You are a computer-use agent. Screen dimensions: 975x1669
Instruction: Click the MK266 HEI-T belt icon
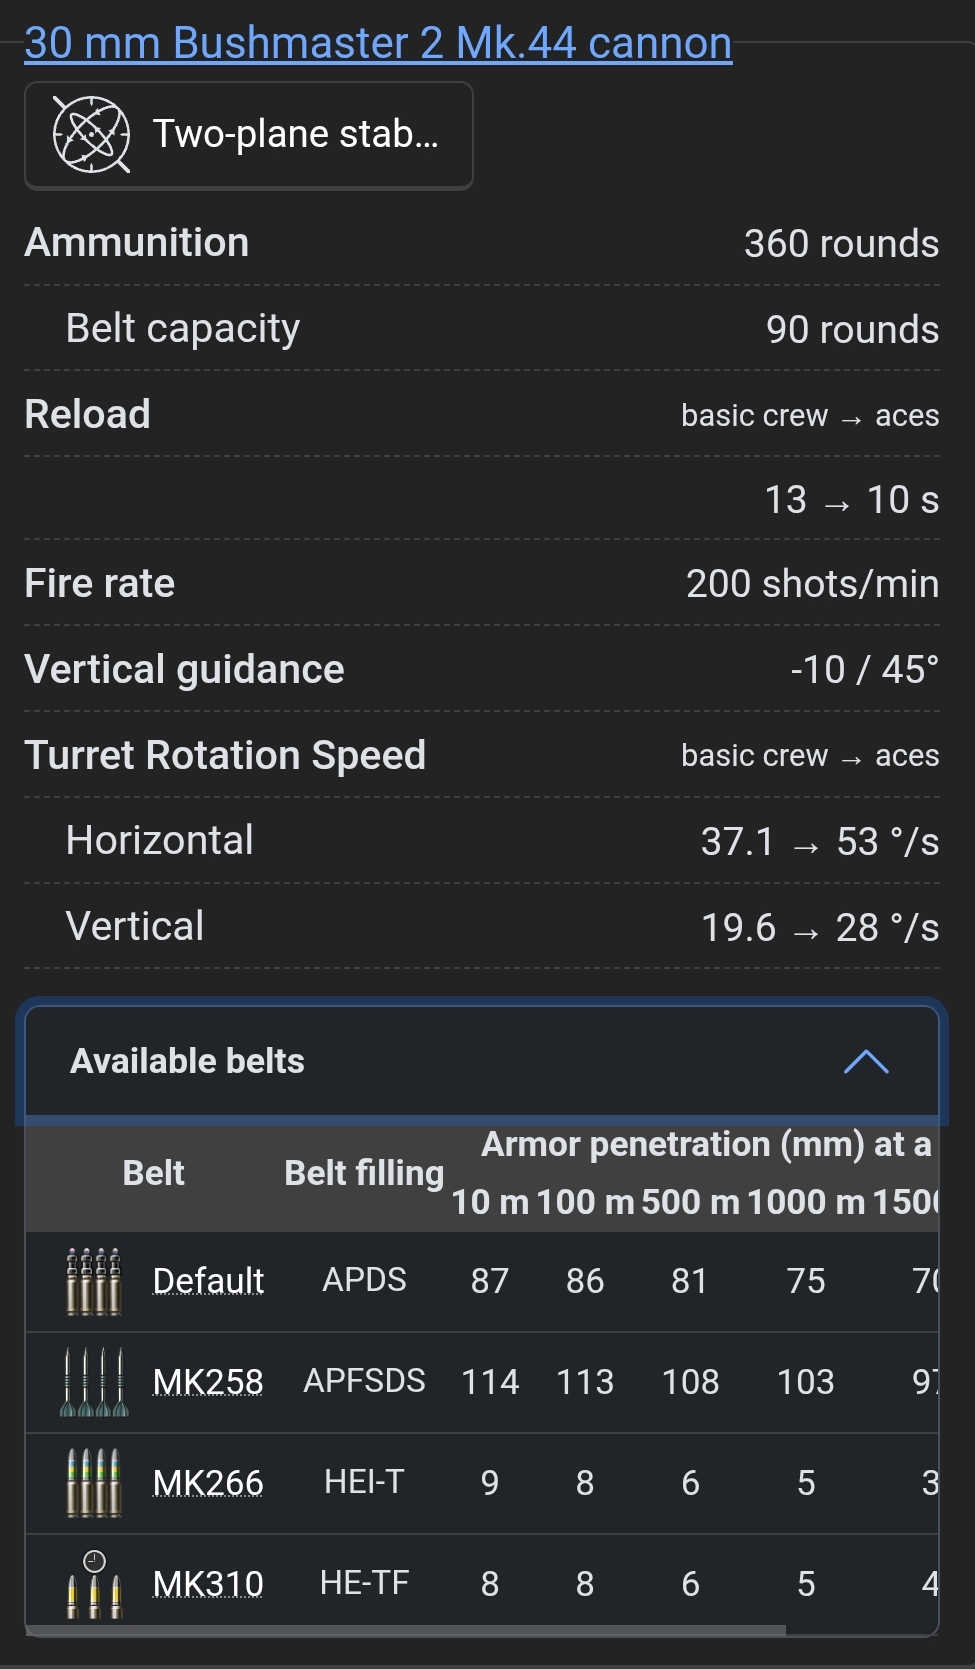coord(93,1483)
